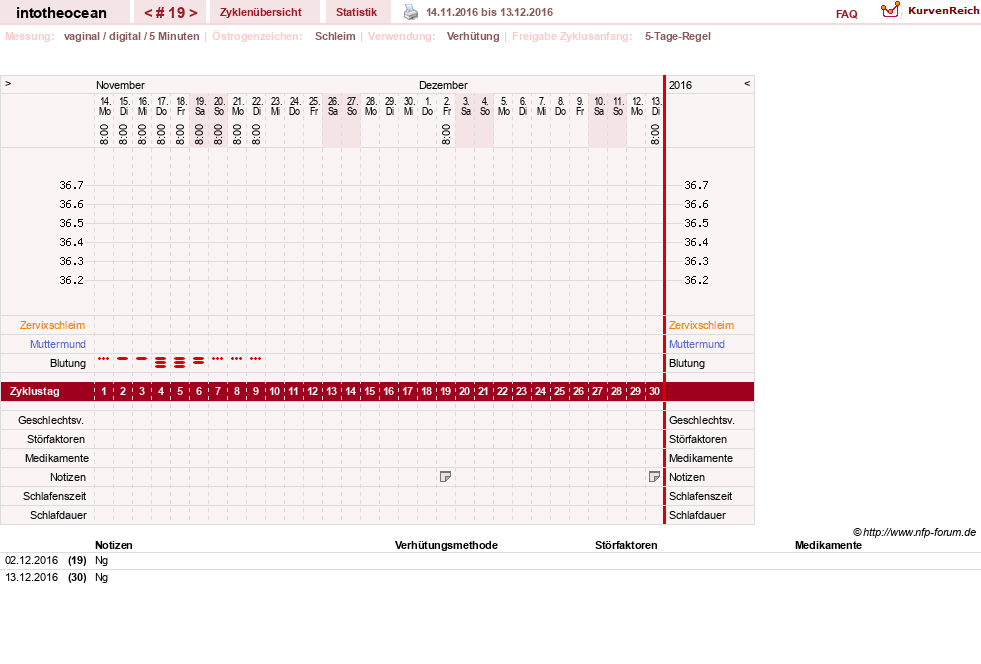
Task: Click the left Zervixschleim label
Action: 53,325
